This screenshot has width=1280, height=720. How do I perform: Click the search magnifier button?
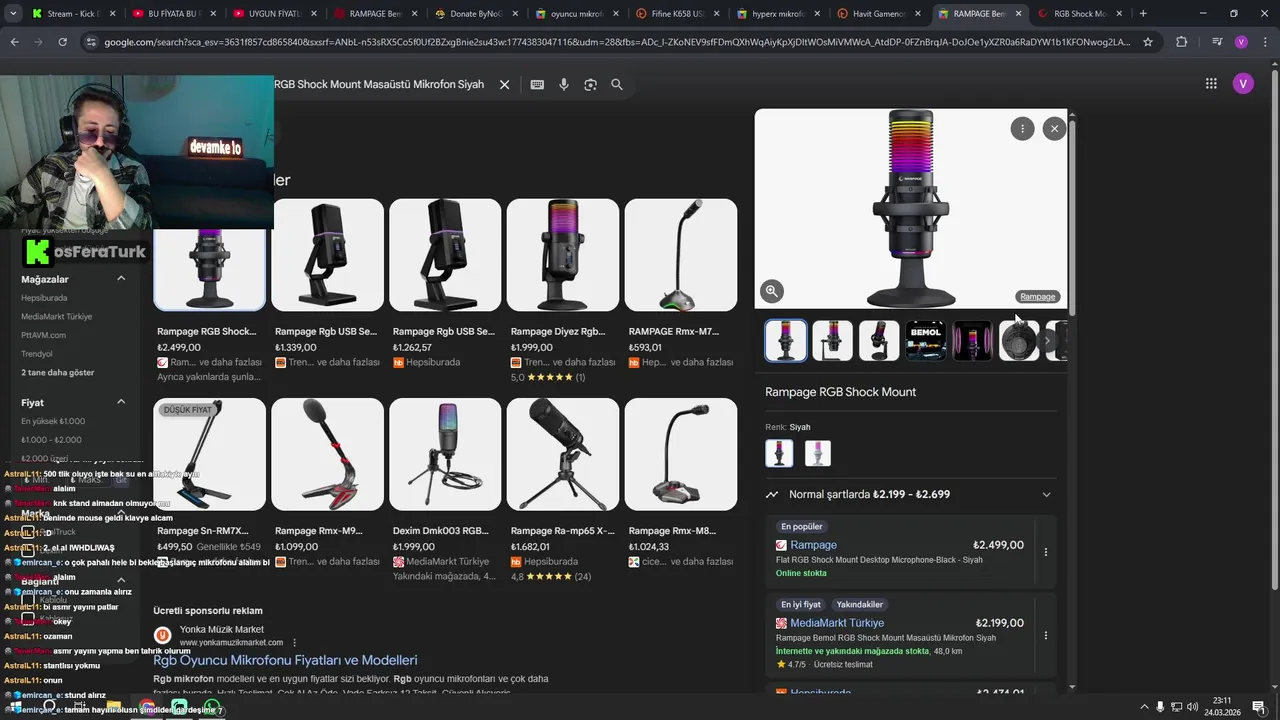coord(617,85)
